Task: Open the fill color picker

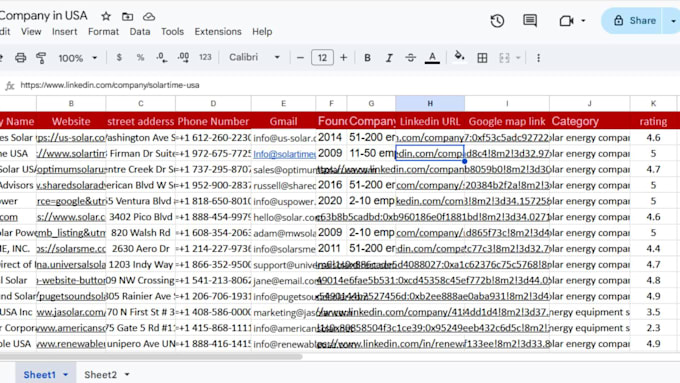Action: (x=459, y=57)
